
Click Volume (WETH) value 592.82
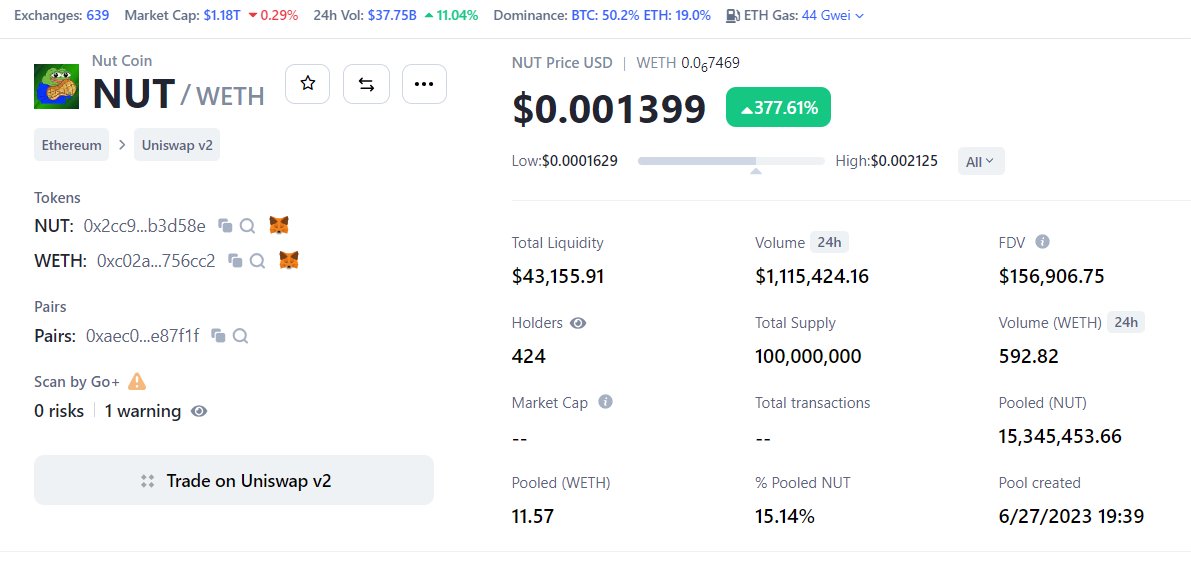pyautogui.click(x=1028, y=356)
